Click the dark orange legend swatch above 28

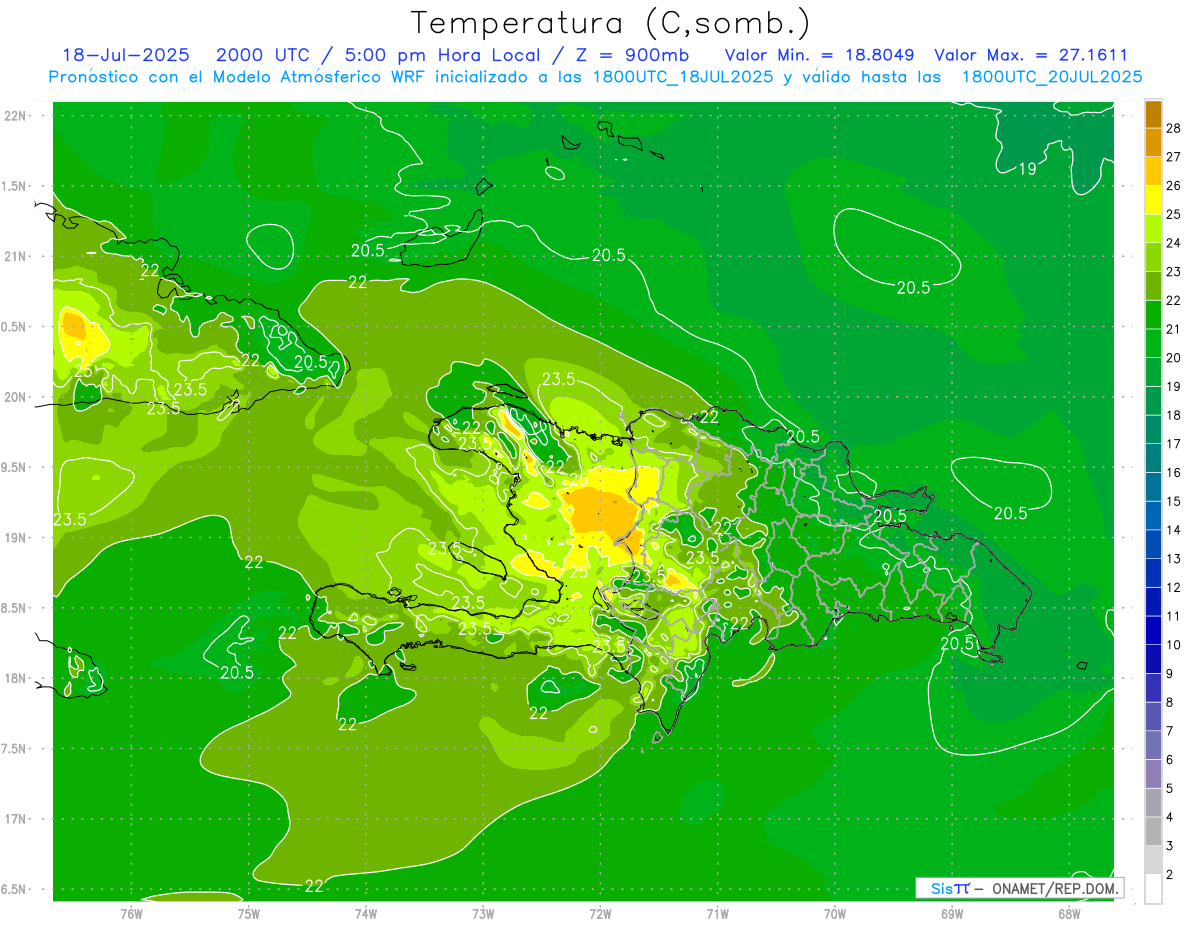pyautogui.click(x=1153, y=114)
